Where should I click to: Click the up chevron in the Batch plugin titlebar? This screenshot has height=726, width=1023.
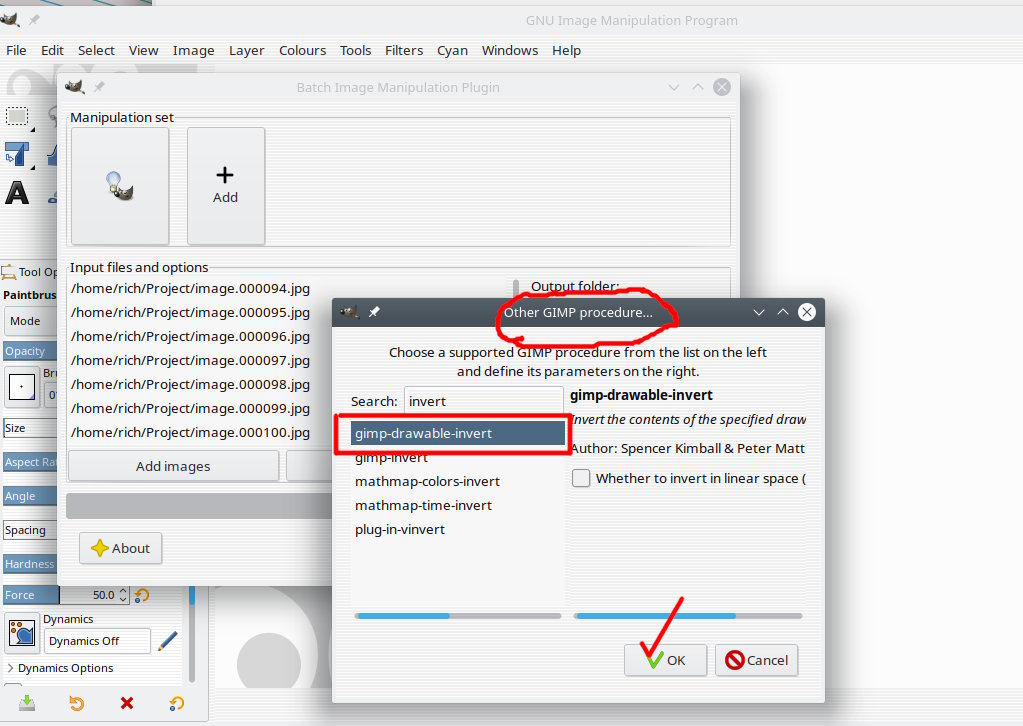coord(698,87)
